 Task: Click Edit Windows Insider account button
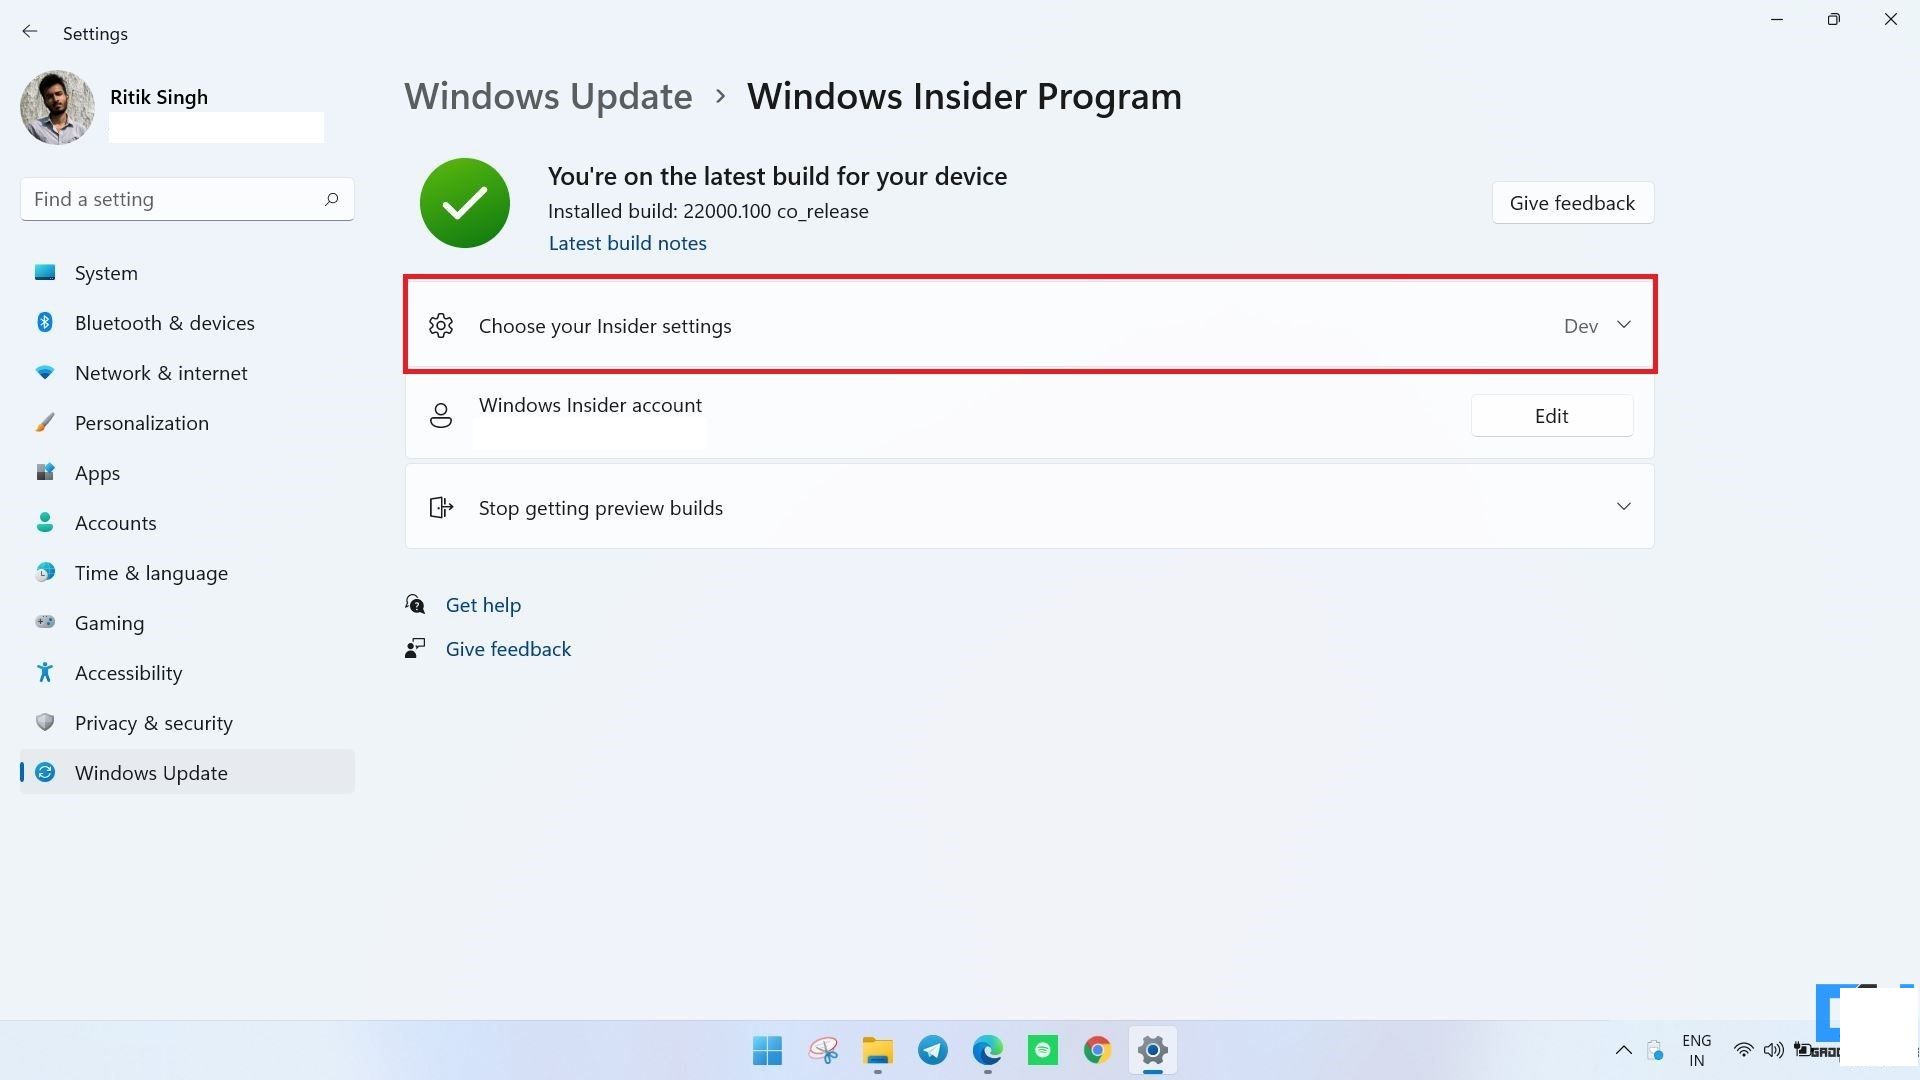click(1552, 415)
